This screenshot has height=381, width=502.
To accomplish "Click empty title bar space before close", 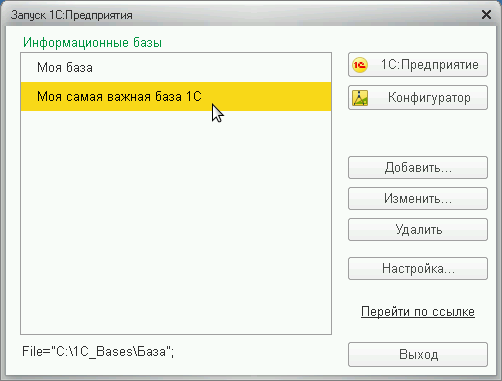I will [307, 15].
